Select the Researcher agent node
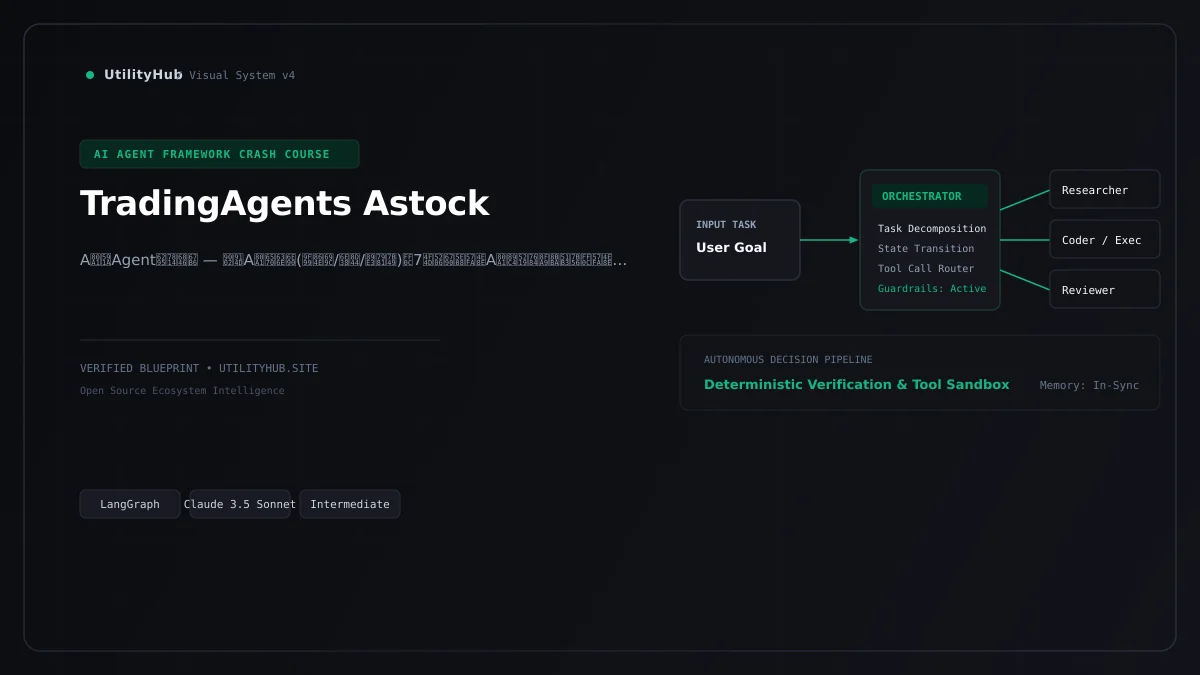 1105,189
